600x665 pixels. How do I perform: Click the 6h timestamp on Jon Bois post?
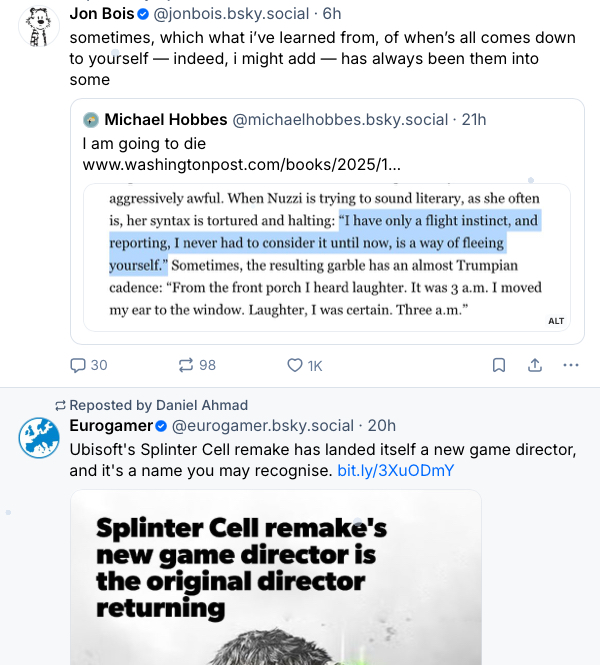(x=332, y=14)
